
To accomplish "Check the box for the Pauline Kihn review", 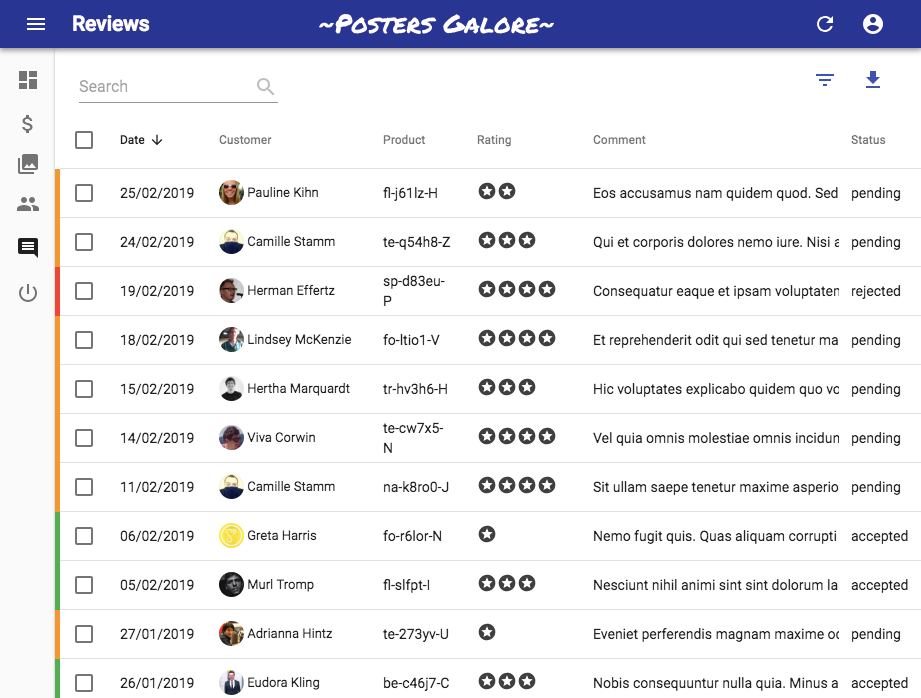I will pos(84,193).
